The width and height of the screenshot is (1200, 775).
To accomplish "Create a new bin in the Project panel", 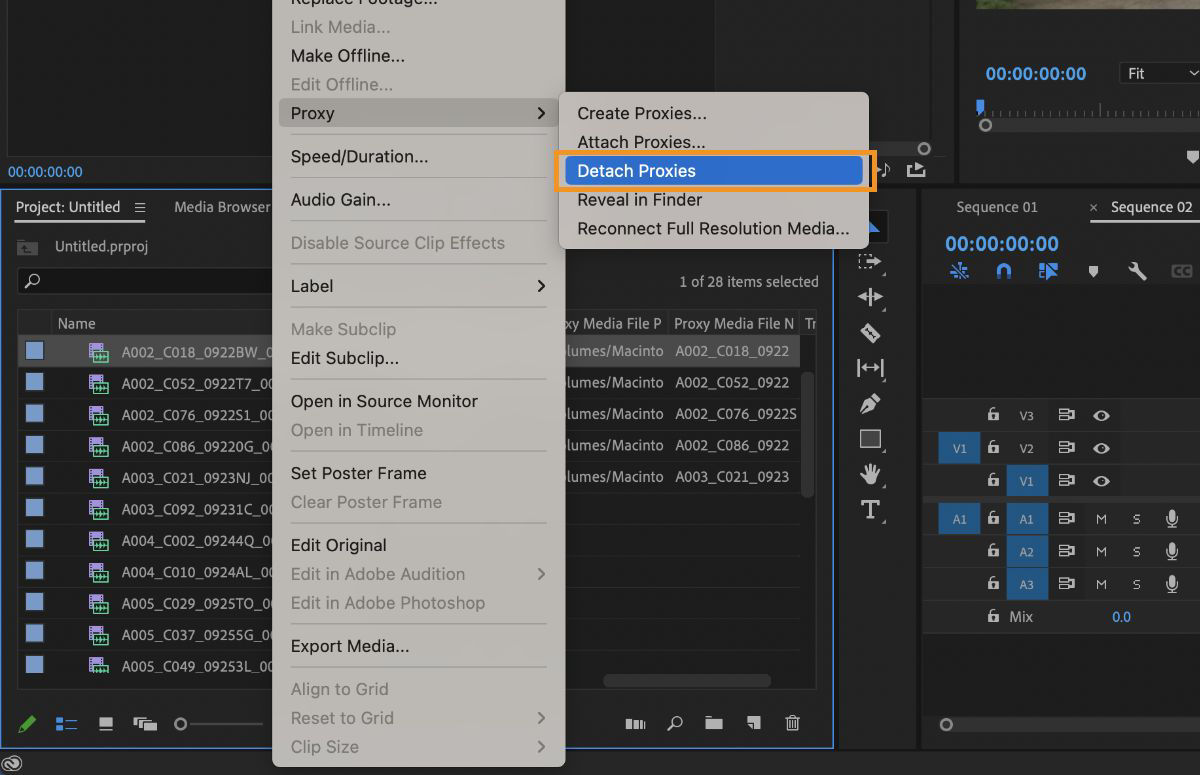I will (714, 723).
